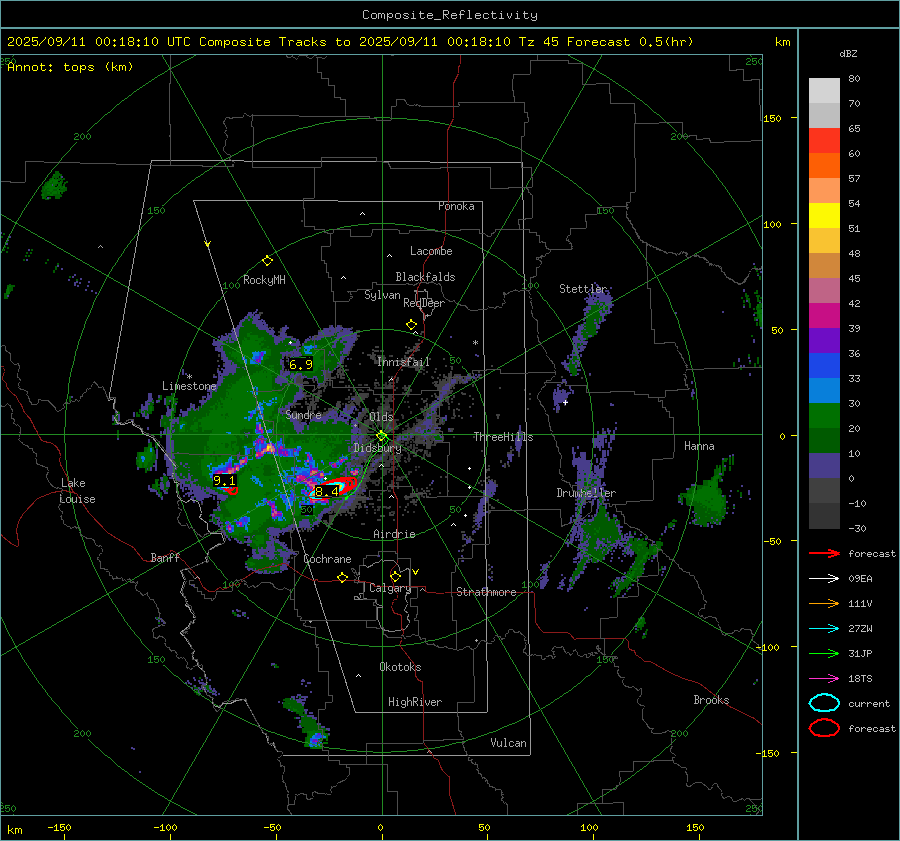Click the ThreeHills town label
The height and width of the screenshot is (841, 900).
coord(503,437)
